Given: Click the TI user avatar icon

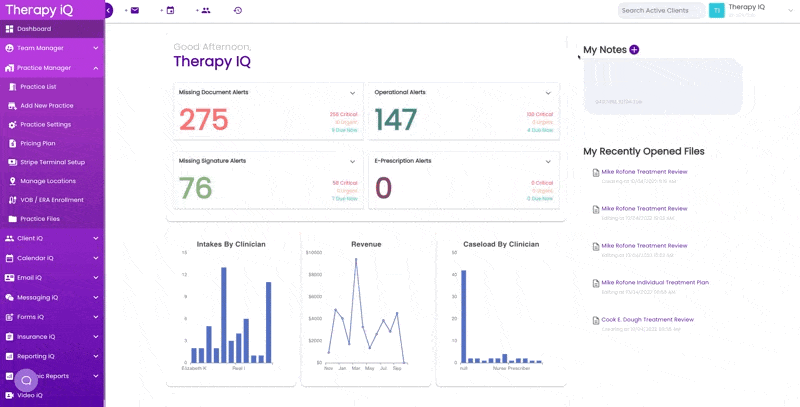Looking at the screenshot, I should [x=717, y=10].
